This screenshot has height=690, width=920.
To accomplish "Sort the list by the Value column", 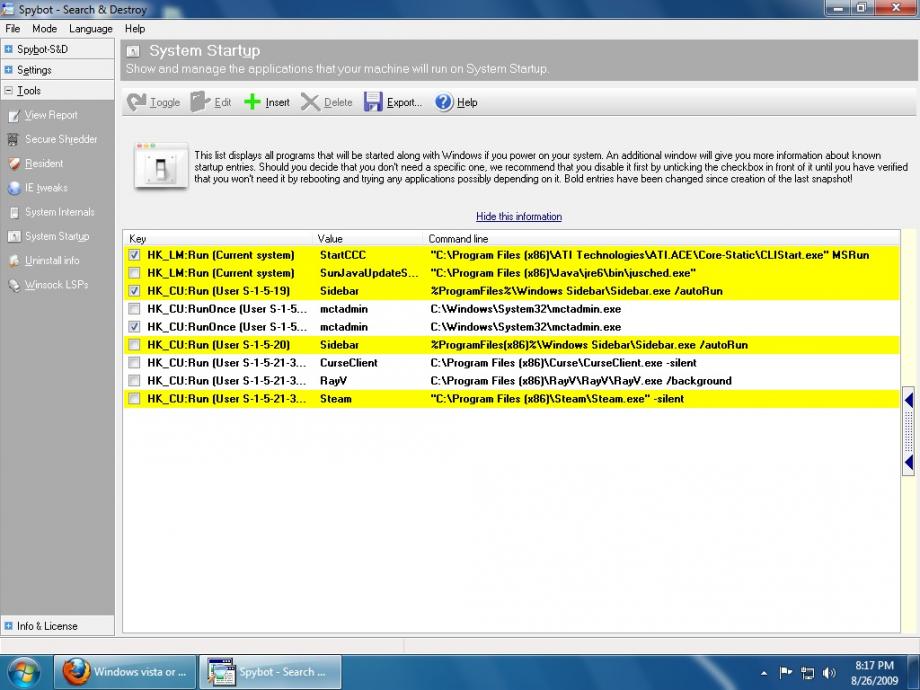I will click(x=367, y=239).
